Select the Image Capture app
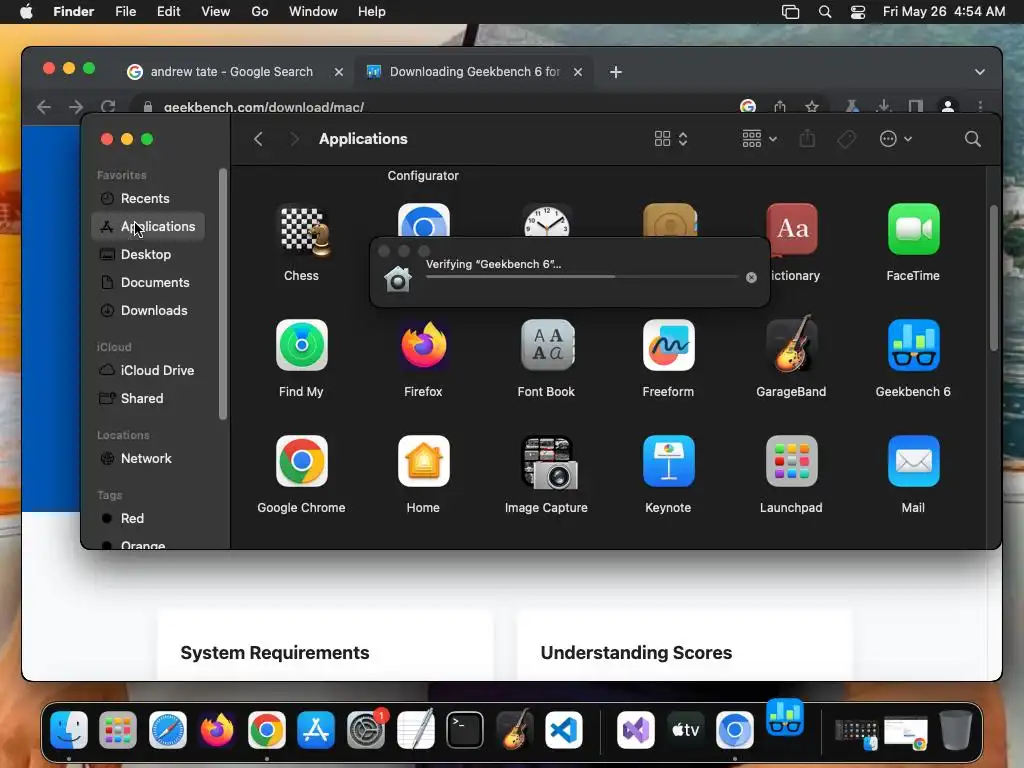This screenshot has width=1024, height=768. point(549,462)
